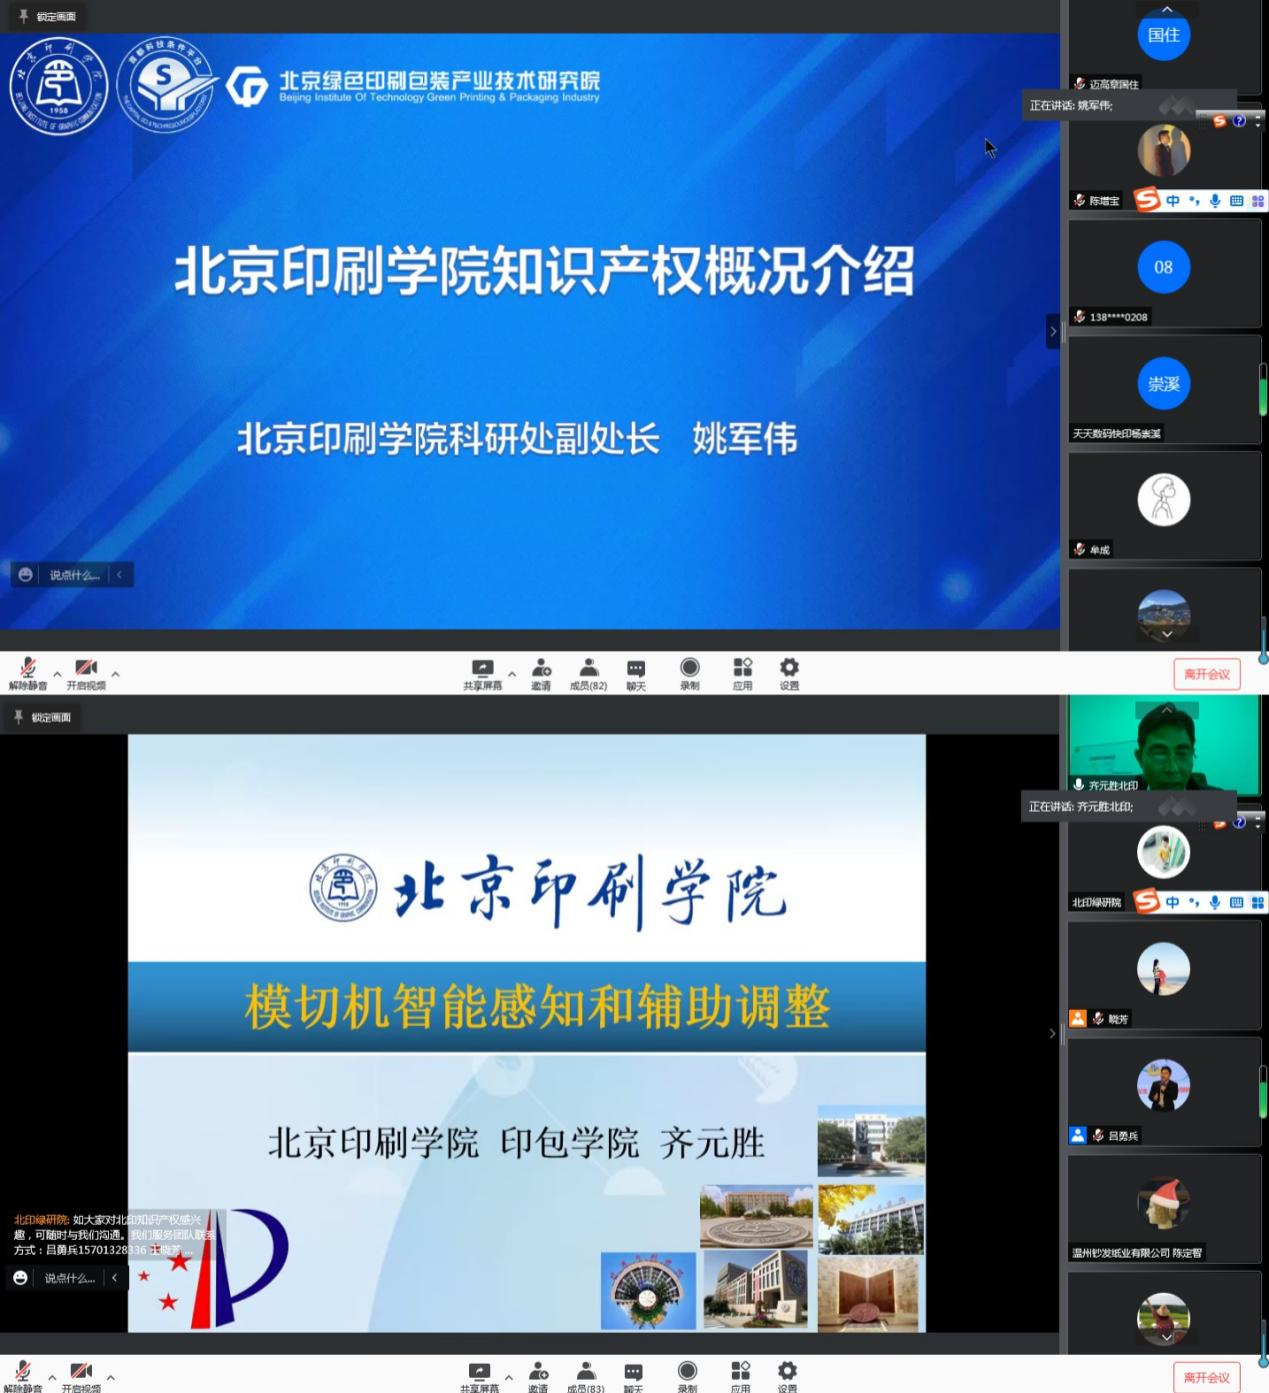
Task: Open the 成员(82) participants list
Action: [x=588, y=673]
